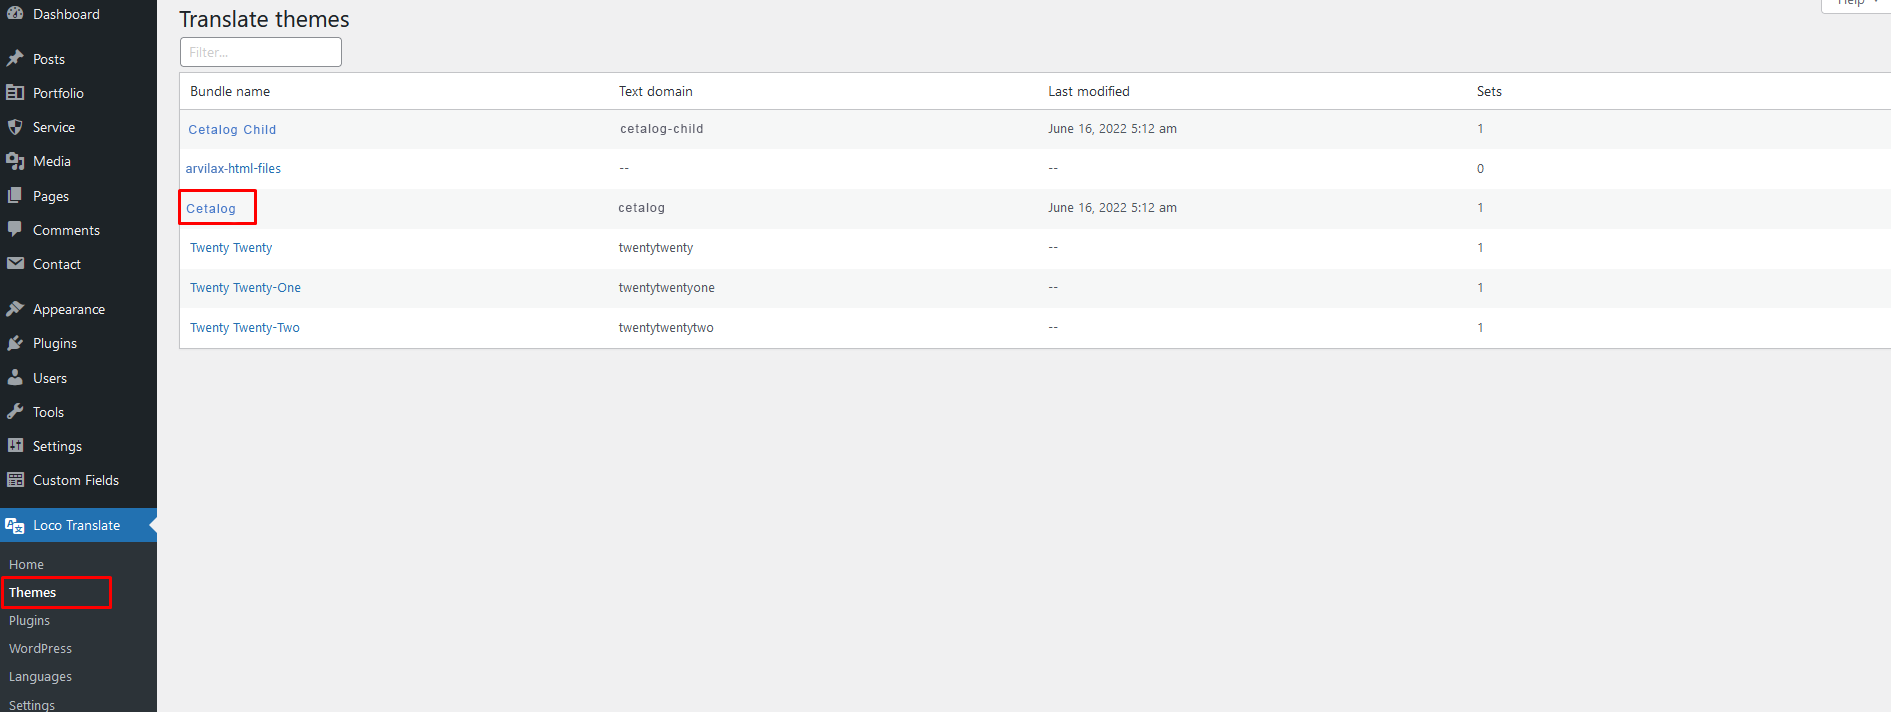Open the Help dropdown tab
This screenshot has width=1891, height=712.
click(1856, 3)
